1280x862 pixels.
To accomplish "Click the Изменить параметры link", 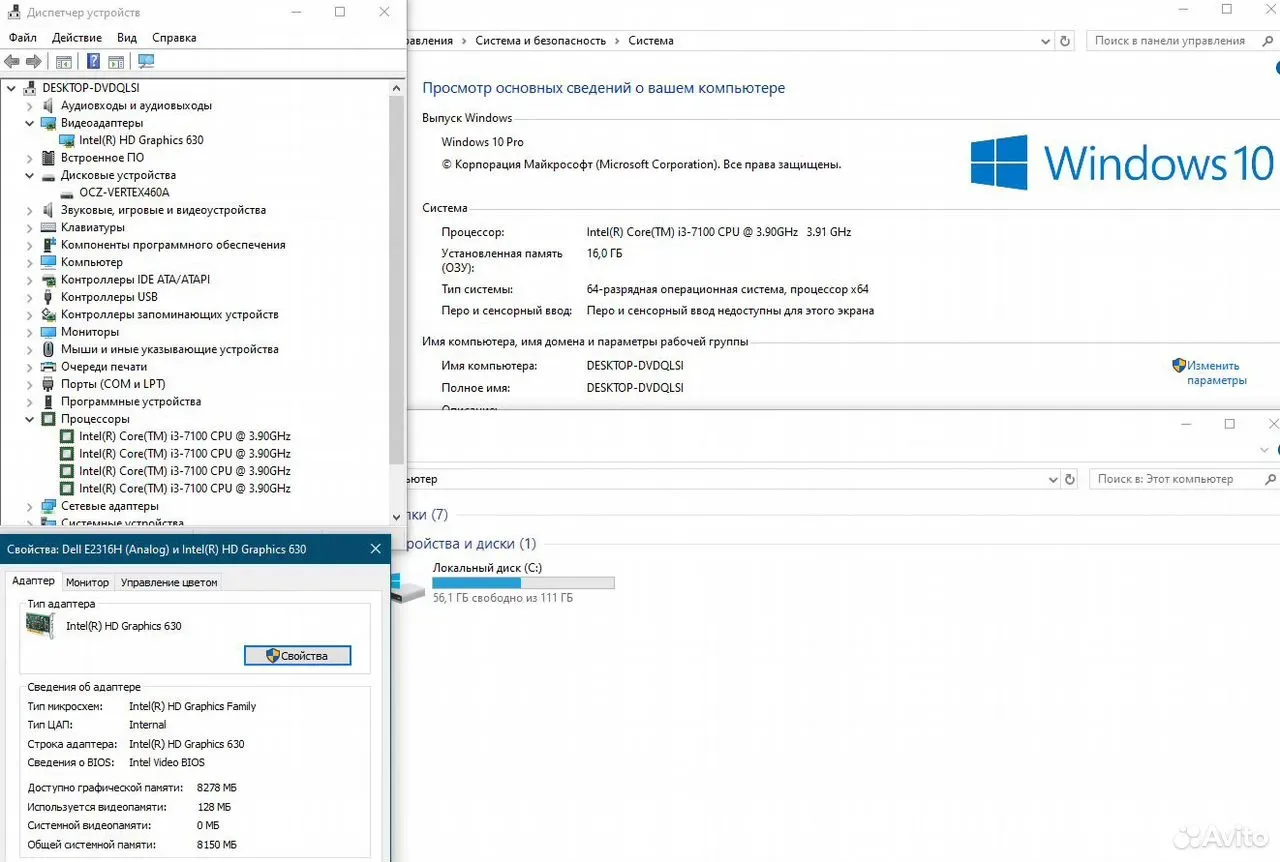I will (x=1216, y=373).
